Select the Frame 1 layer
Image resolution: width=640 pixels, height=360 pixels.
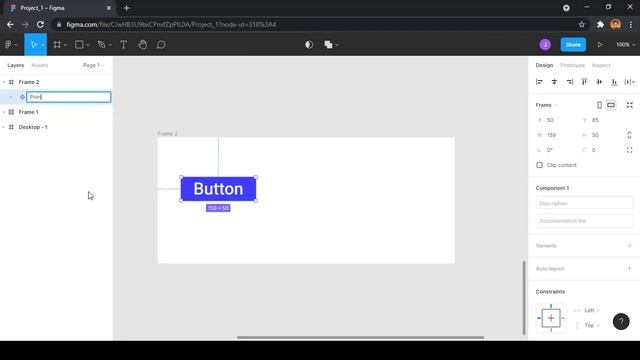(x=28, y=112)
